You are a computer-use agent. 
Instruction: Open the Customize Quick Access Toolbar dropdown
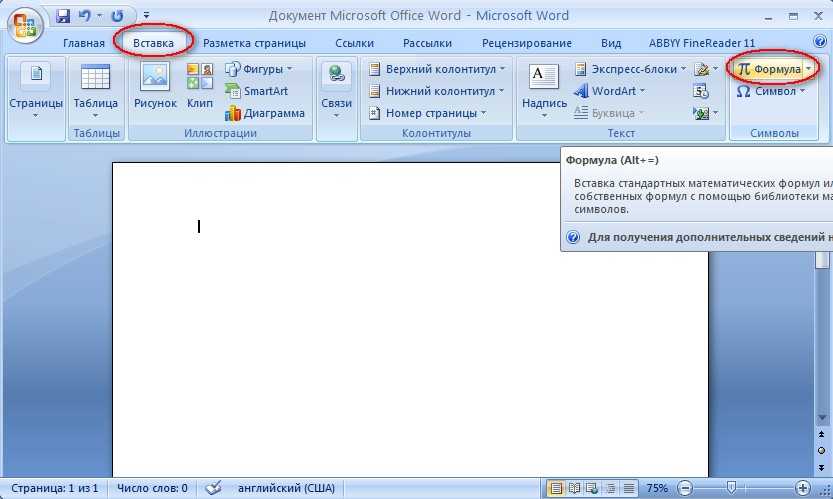tap(147, 16)
